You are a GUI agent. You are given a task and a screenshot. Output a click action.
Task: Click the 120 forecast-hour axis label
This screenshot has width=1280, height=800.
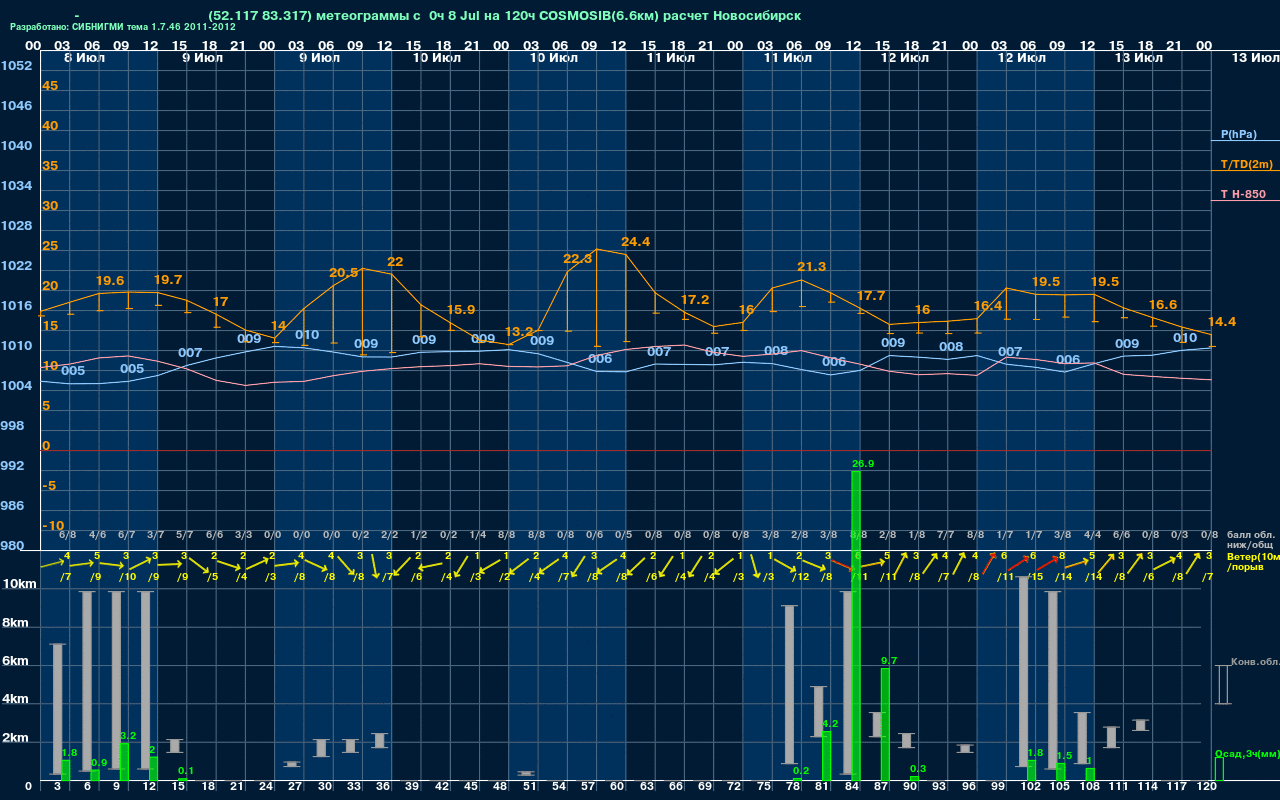tap(1205, 788)
